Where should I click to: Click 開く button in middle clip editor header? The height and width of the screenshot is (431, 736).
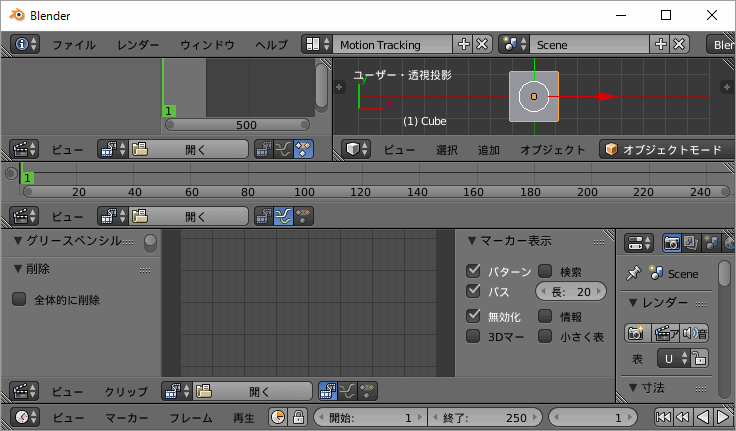188,216
